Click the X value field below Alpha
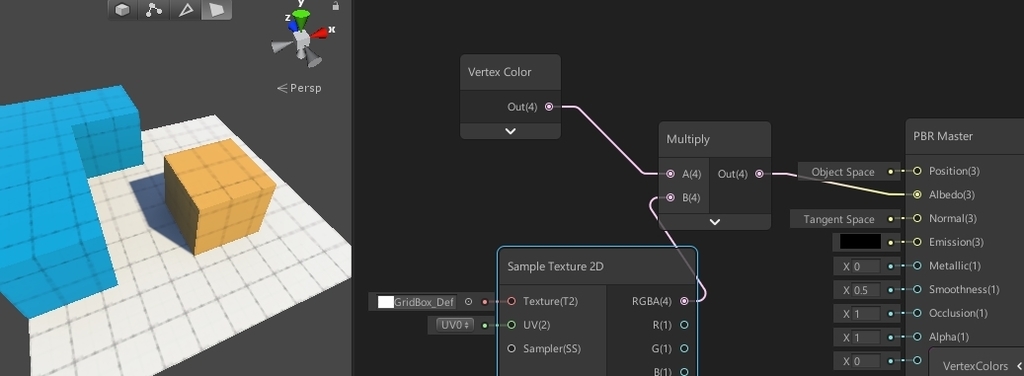 (x=866, y=361)
